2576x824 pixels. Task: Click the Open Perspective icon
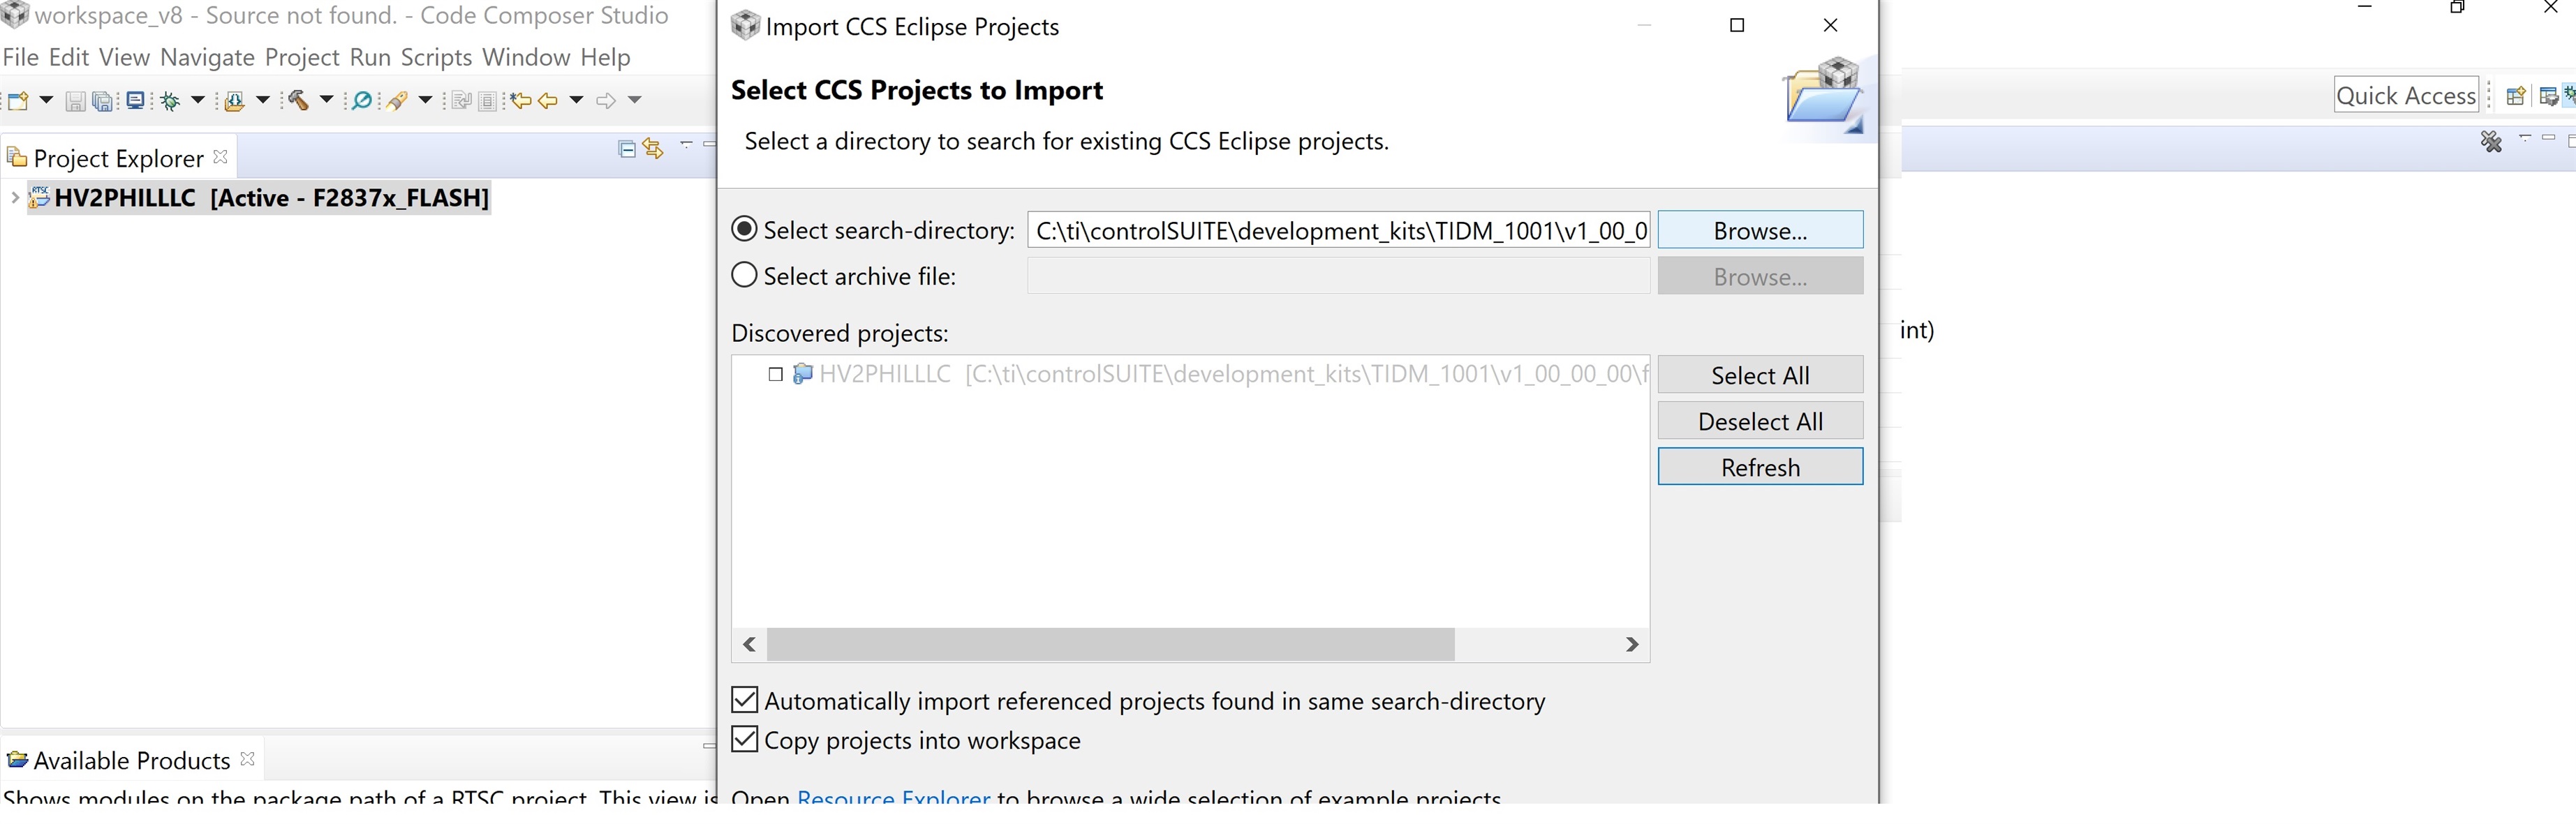coord(2516,96)
